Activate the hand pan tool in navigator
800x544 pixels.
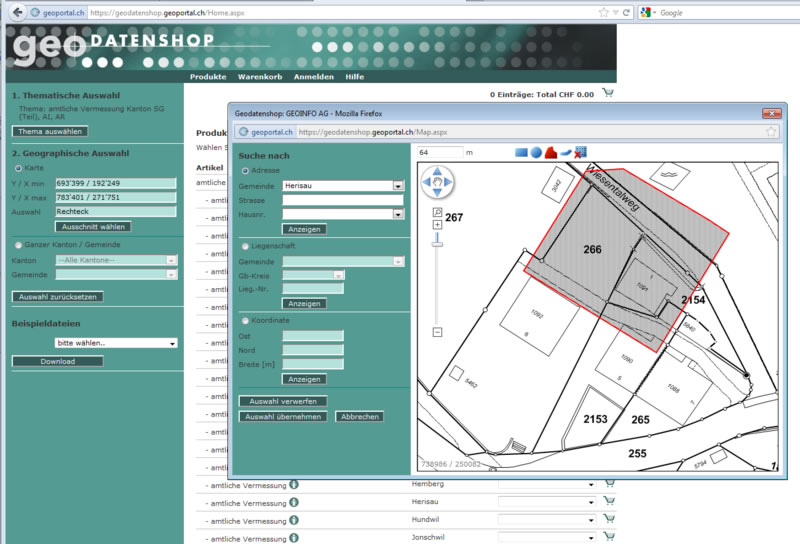(437, 182)
